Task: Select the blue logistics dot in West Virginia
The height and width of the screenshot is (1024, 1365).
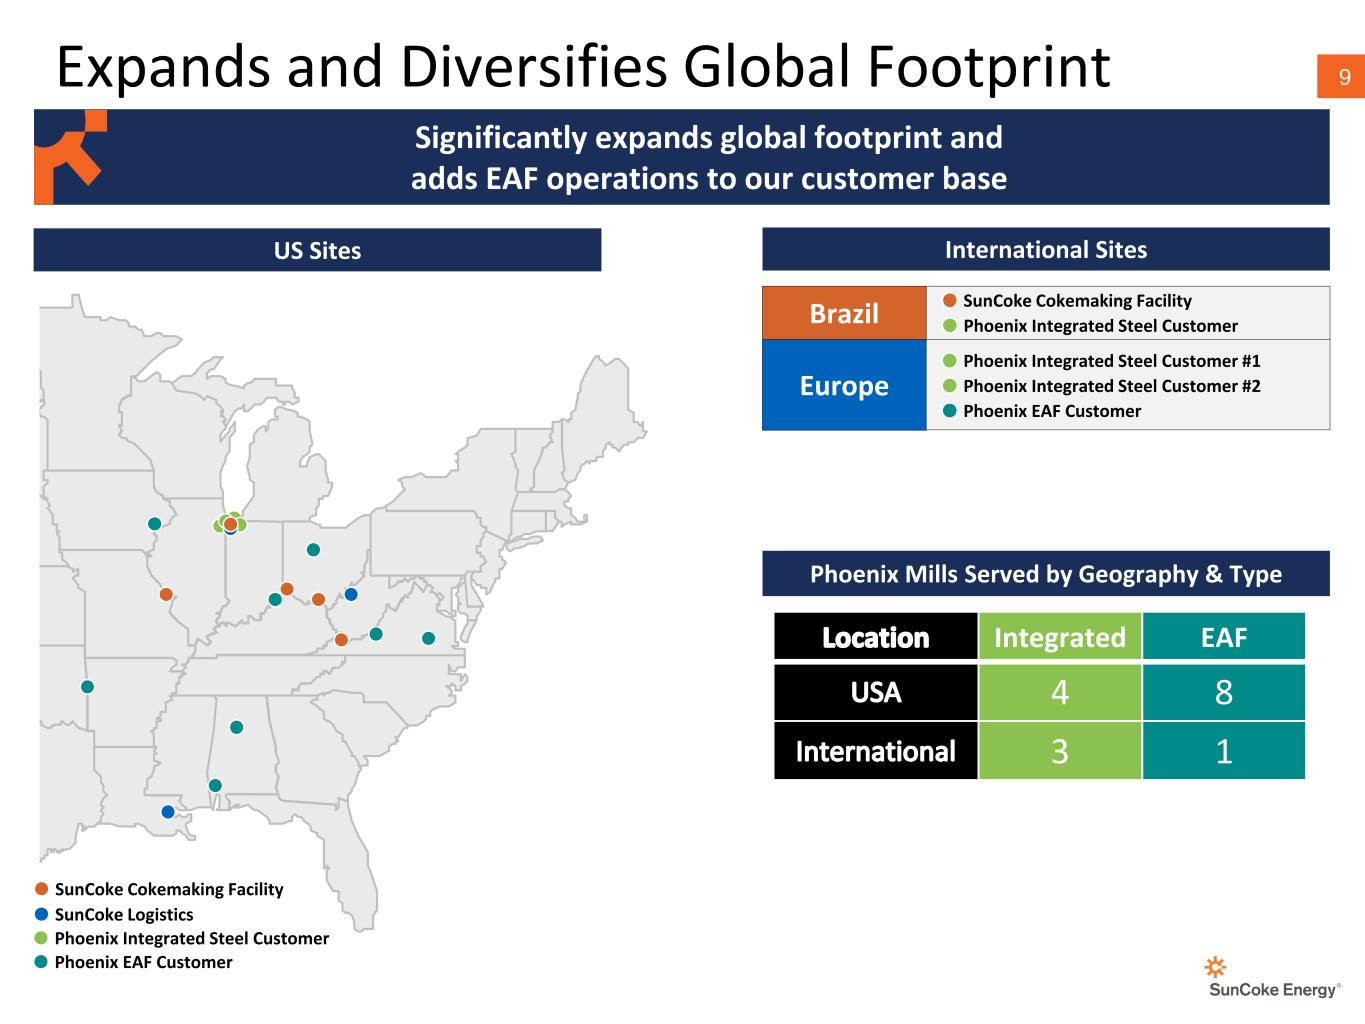Action: pos(351,594)
